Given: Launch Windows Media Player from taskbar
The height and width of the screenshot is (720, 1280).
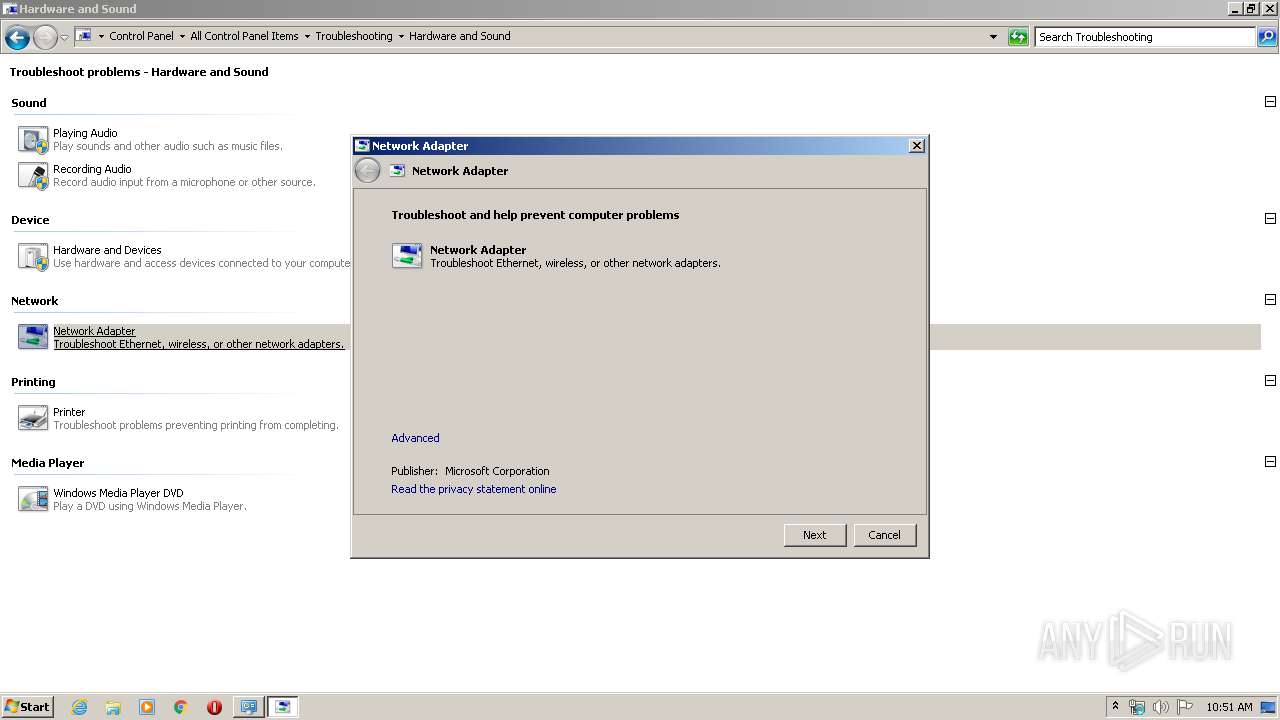Looking at the screenshot, I should point(147,707).
